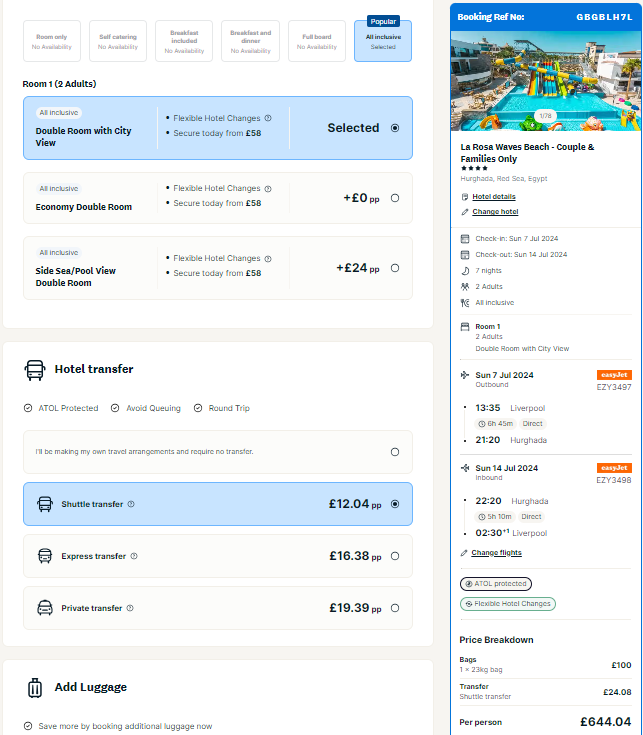Select Side Sea/Pool View Double Room option
The width and height of the screenshot is (643, 735).
tap(395, 268)
